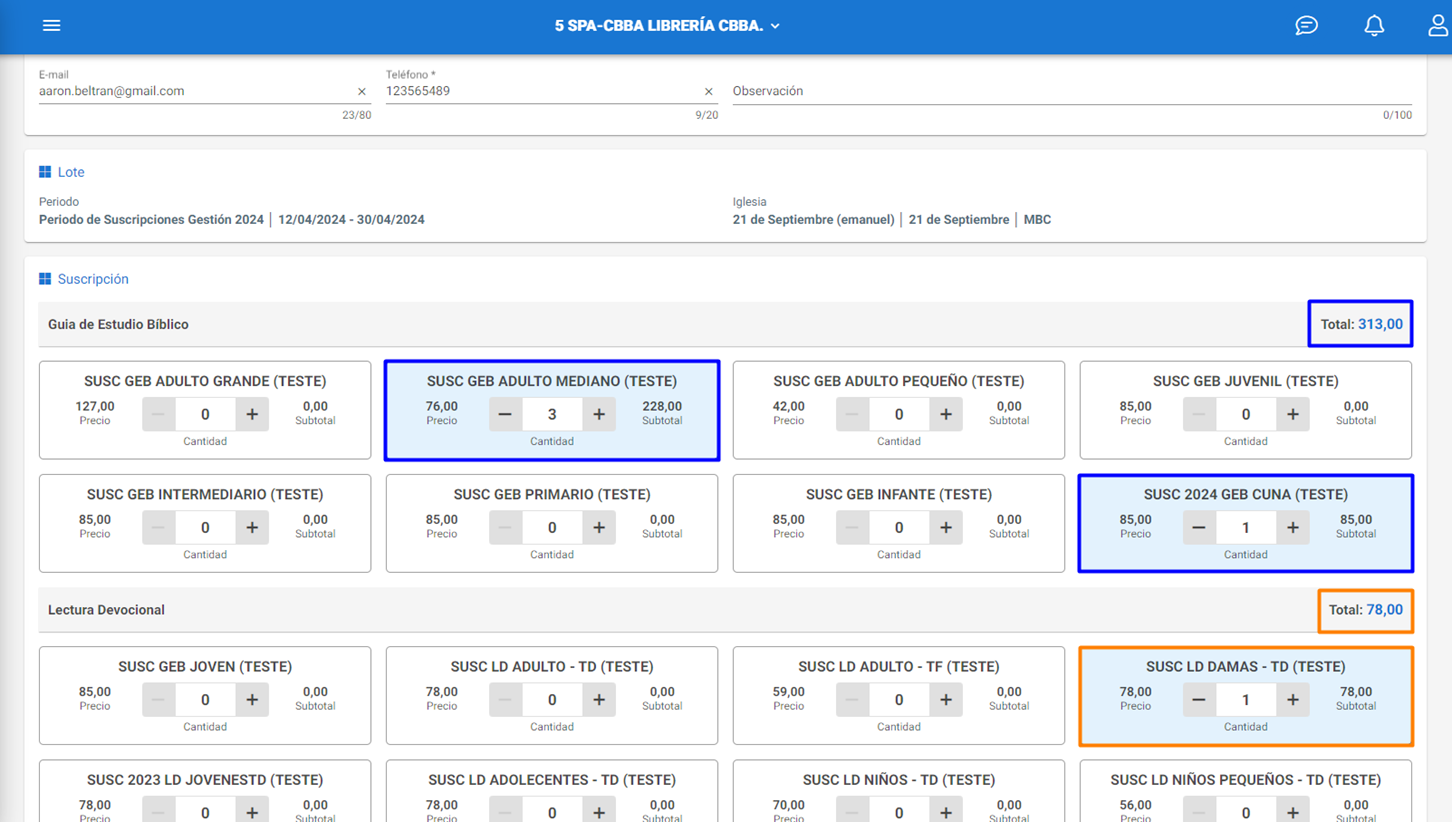Screen dimensions: 1452x822
Task: Increase quantity of SUSC GEB JUVENIL
Action: 1293,414
